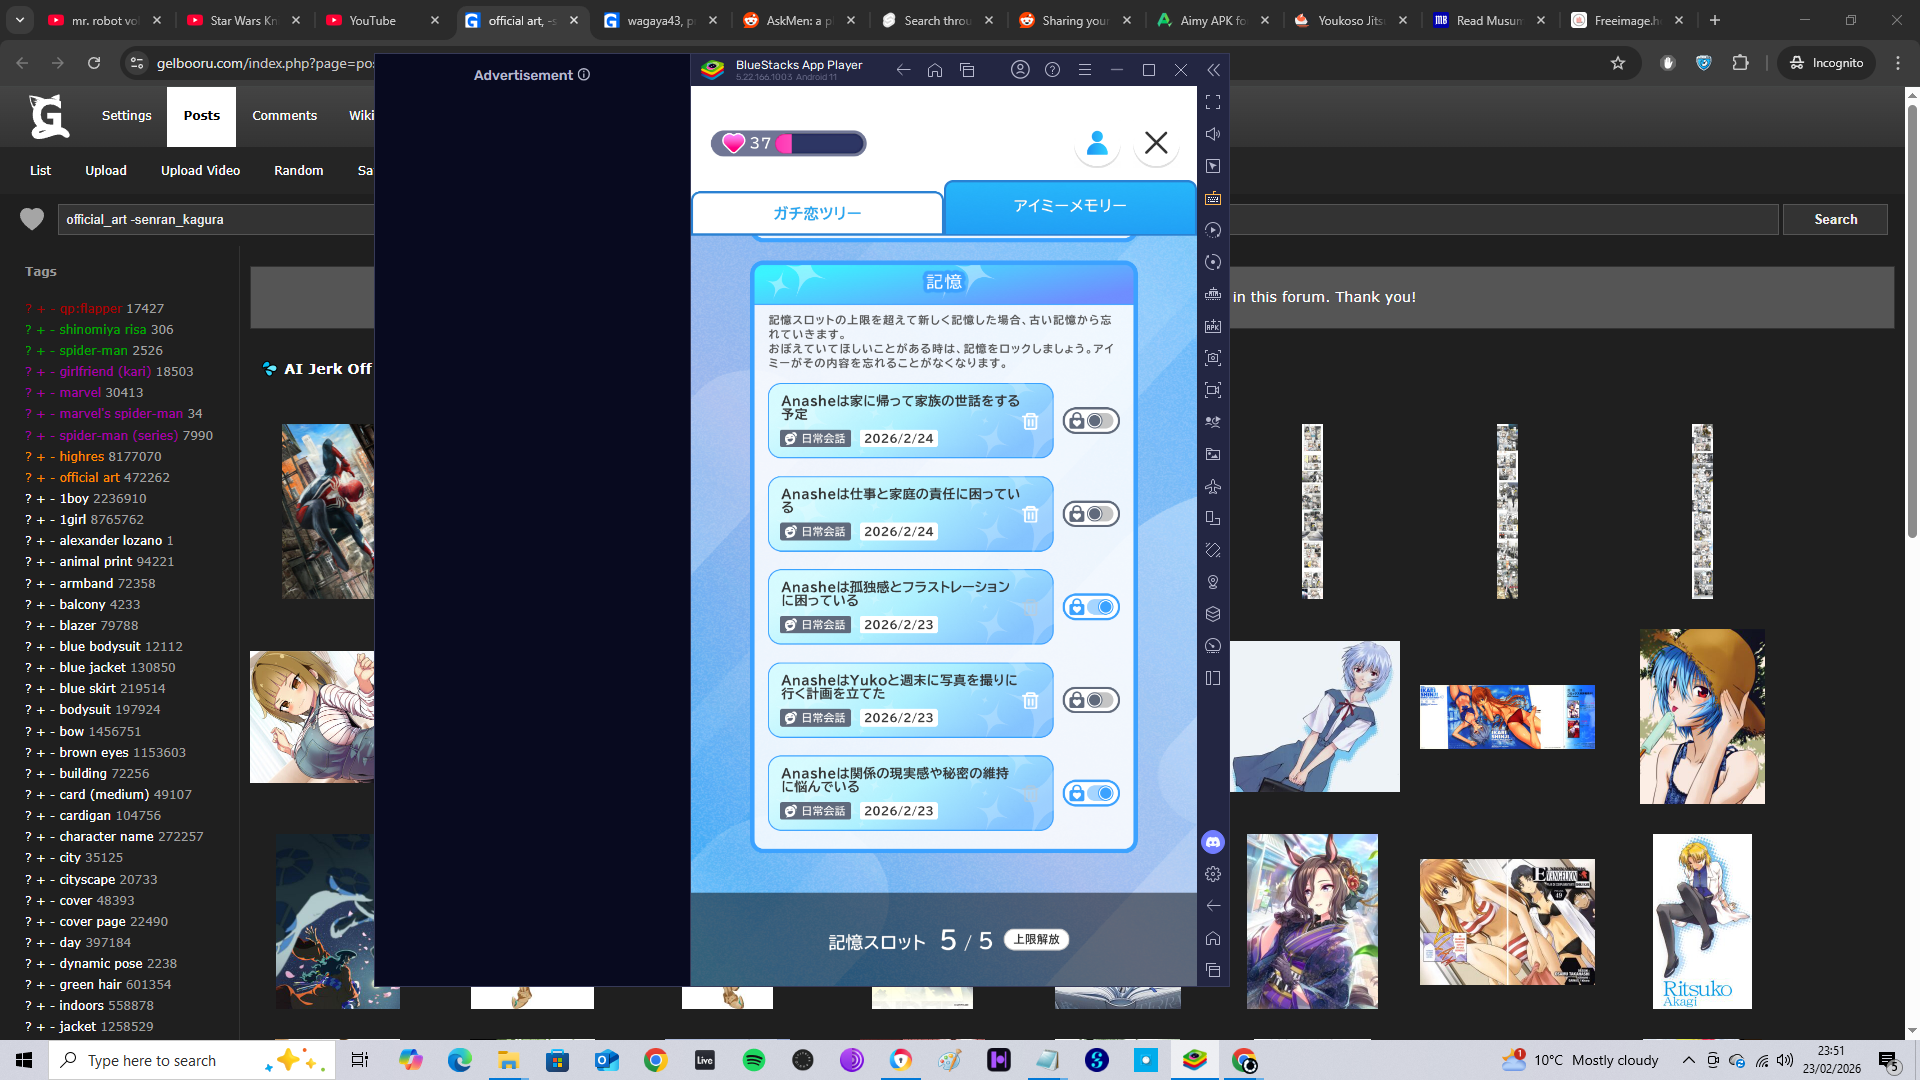This screenshot has height=1080, width=1920.
Task: Switch to the ガチ恋ツリー tab
Action: 816,213
